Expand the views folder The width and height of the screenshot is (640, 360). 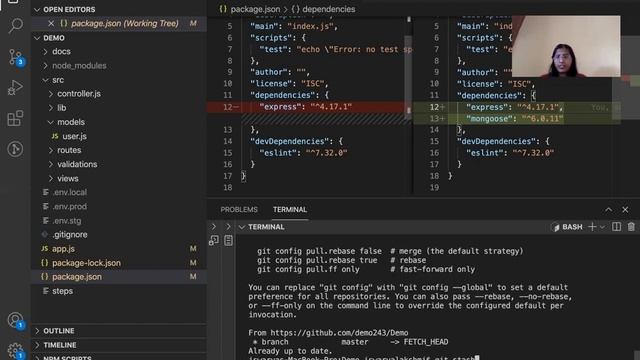click(x=68, y=178)
